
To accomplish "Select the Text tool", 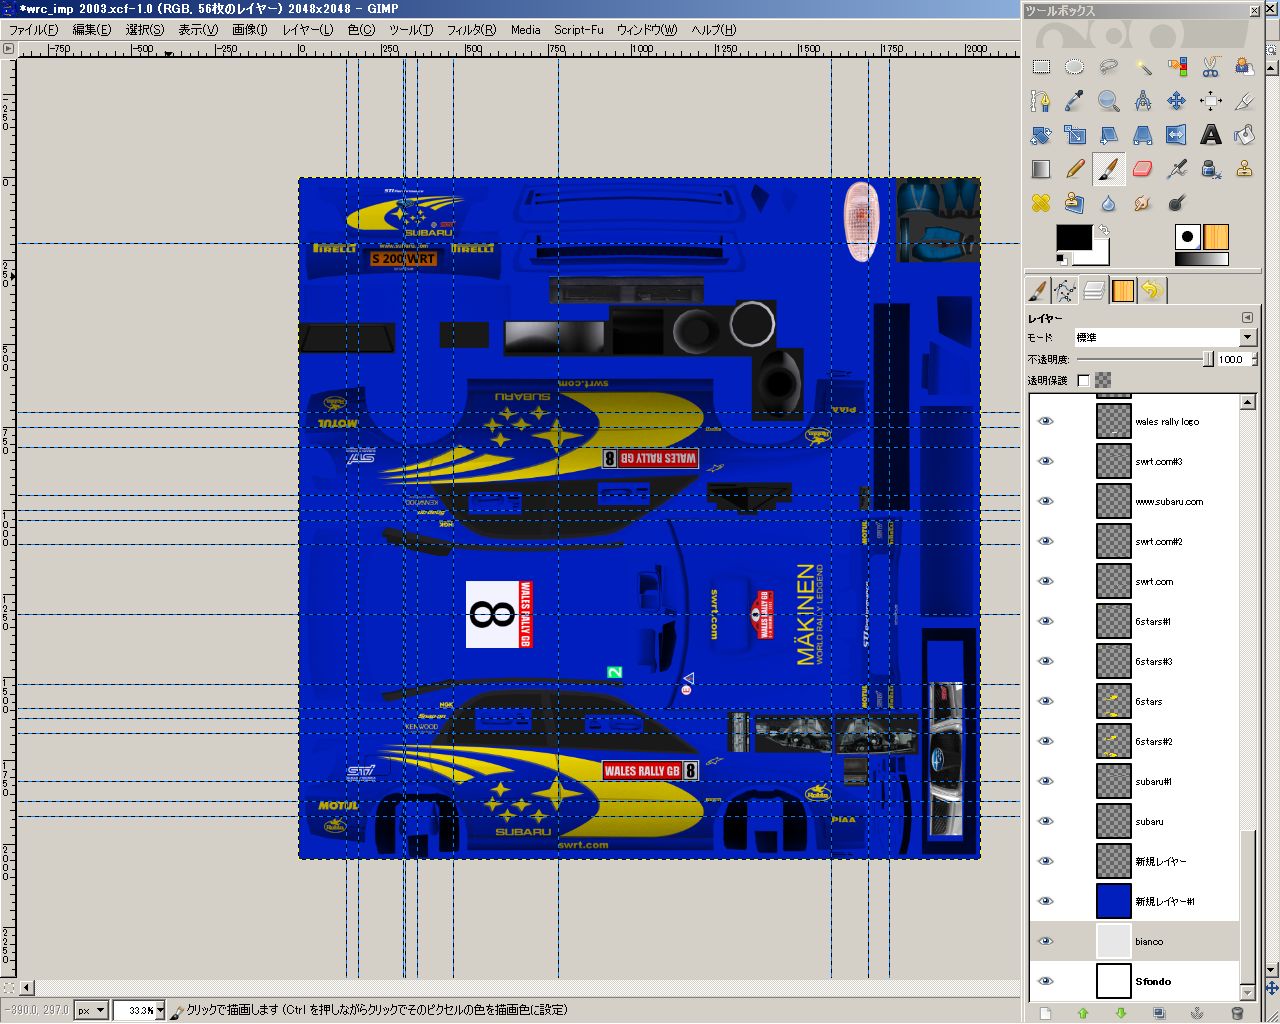I will tap(1210, 135).
